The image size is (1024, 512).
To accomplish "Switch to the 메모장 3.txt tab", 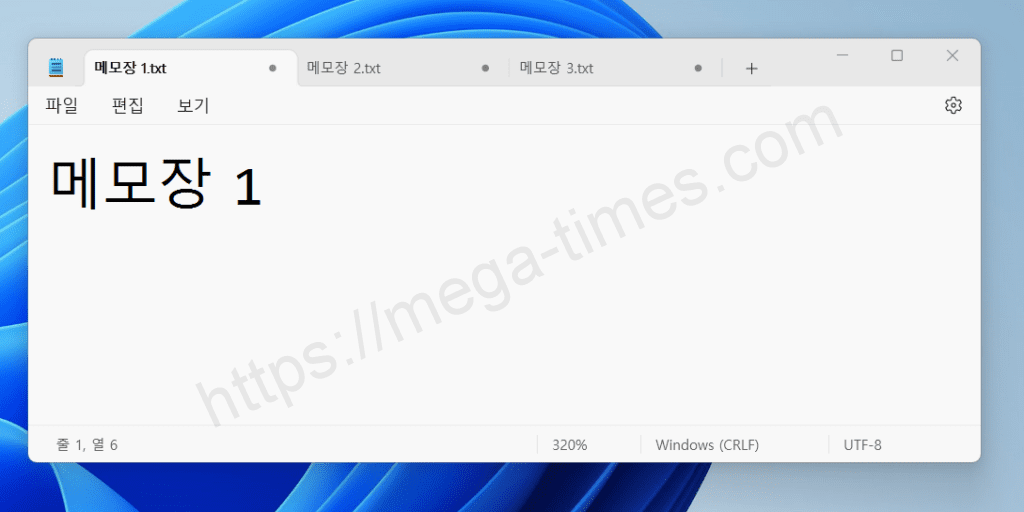I will point(615,68).
